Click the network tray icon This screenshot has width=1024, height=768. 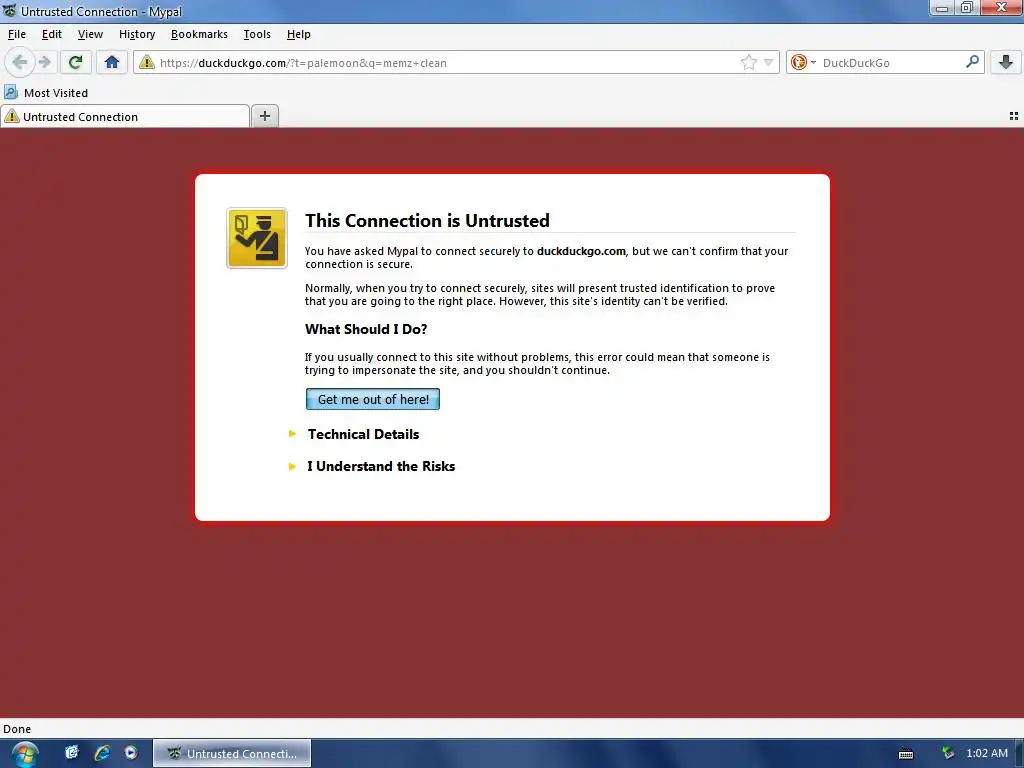[948, 754]
